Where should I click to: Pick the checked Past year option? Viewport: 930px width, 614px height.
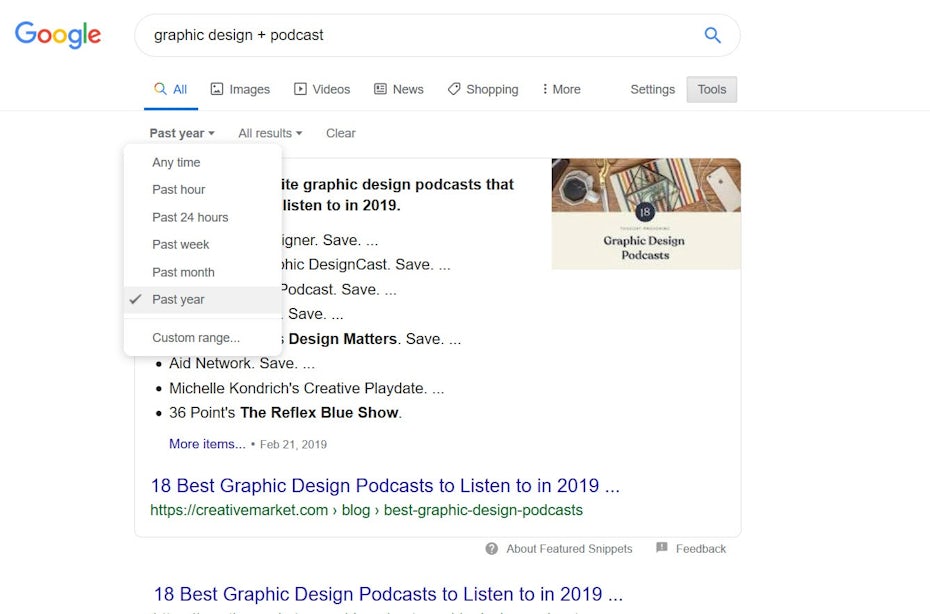coord(178,299)
